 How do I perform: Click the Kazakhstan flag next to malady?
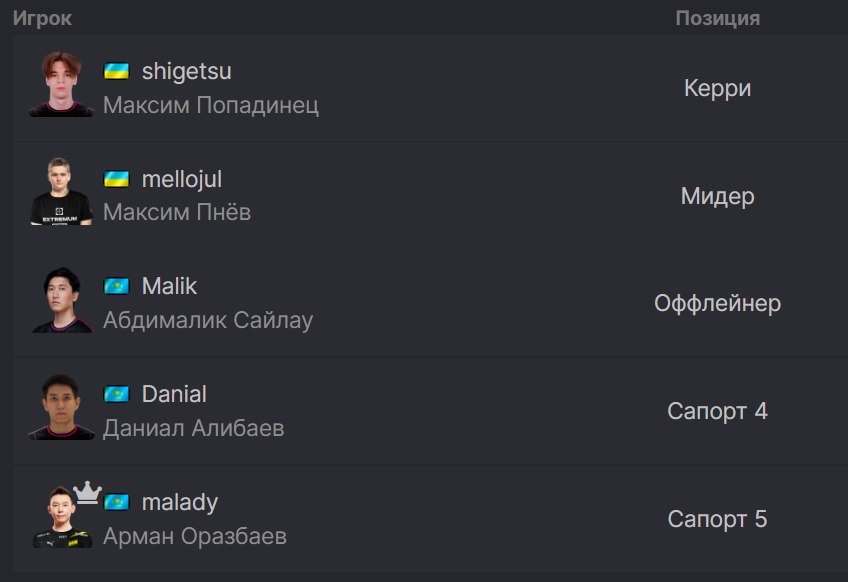pos(116,502)
